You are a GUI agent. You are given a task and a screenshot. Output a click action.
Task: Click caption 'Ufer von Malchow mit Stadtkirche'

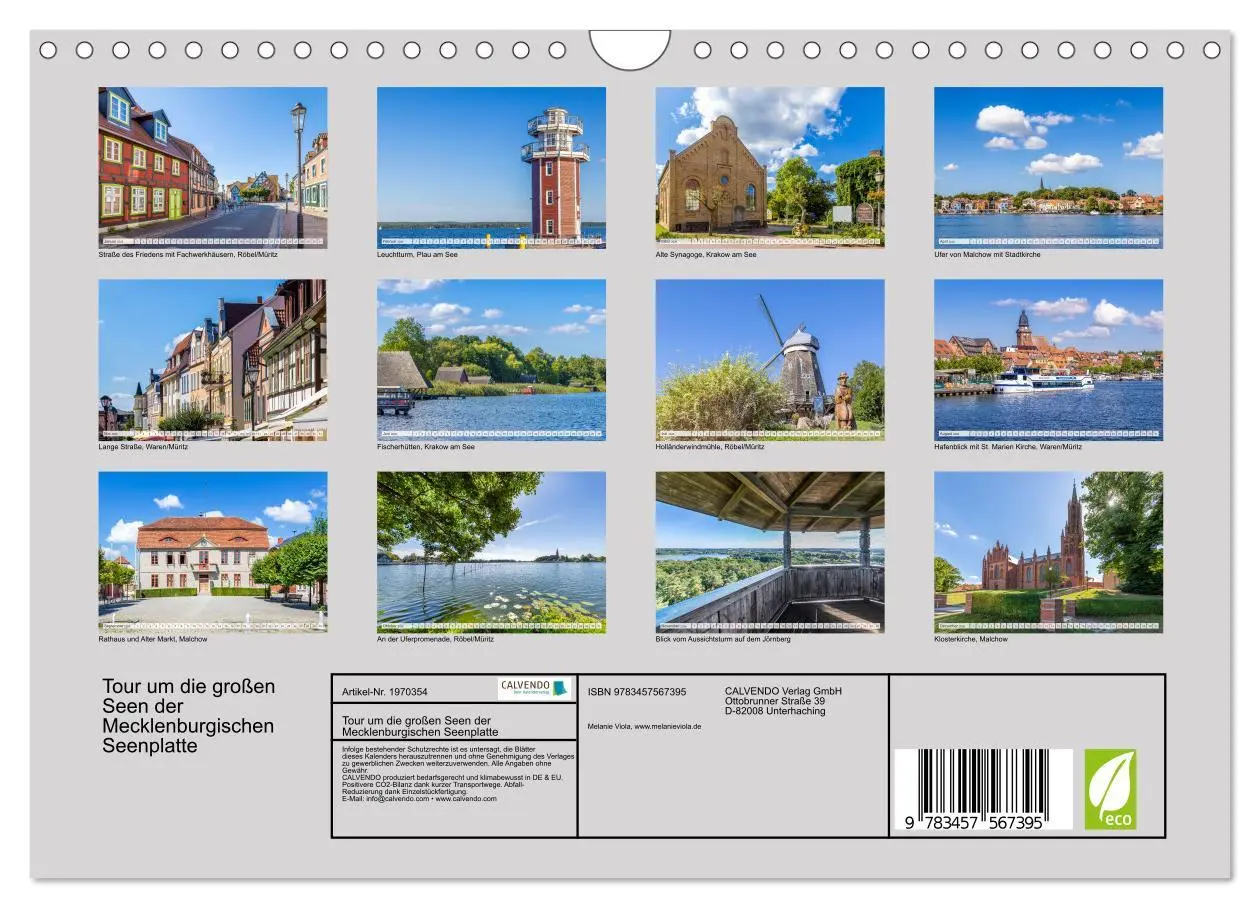[x=987, y=255]
